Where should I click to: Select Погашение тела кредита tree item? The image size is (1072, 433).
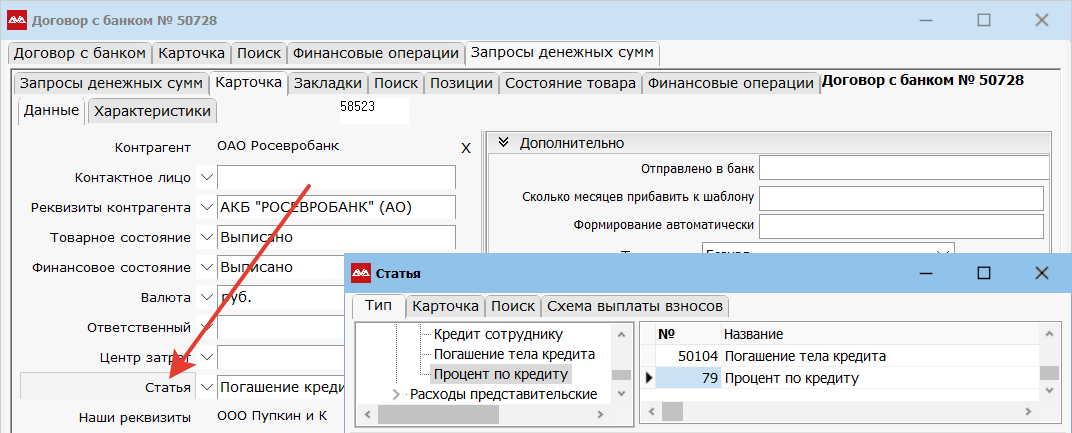point(513,354)
